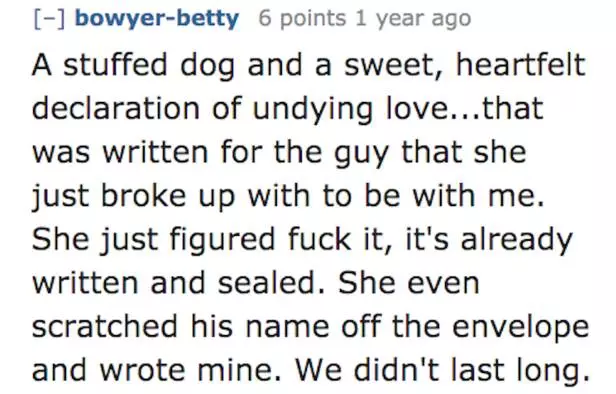Click the word 'love...that' in the second line
The height and width of the screenshot is (394, 616).
pos(465,108)
